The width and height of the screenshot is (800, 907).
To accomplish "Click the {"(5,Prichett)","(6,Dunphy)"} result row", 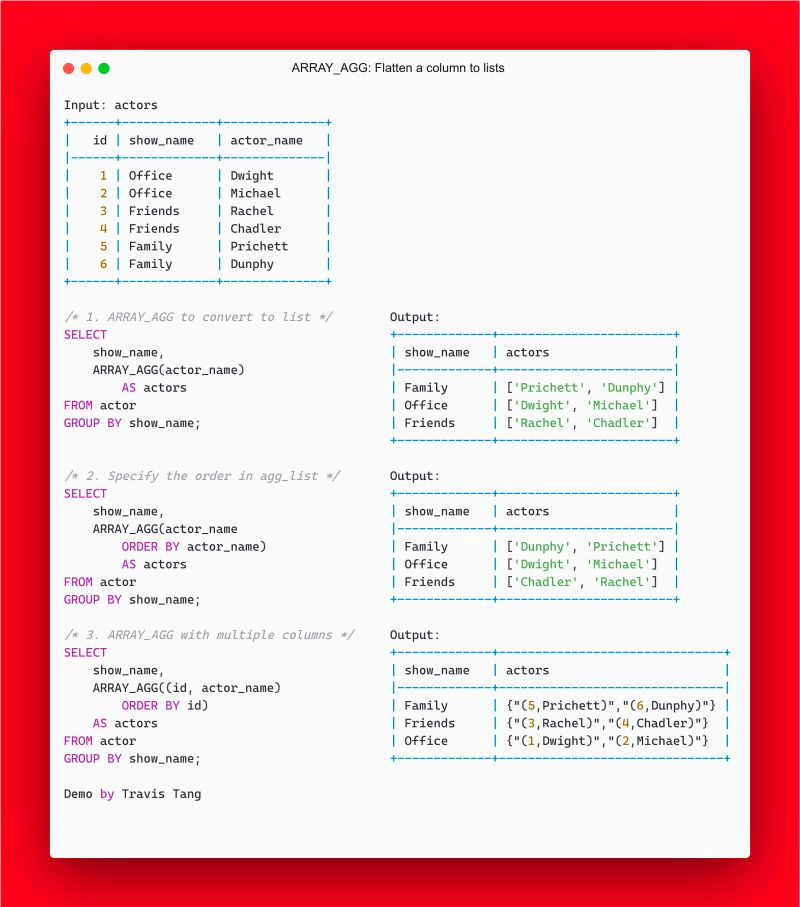I will point(611,706).
